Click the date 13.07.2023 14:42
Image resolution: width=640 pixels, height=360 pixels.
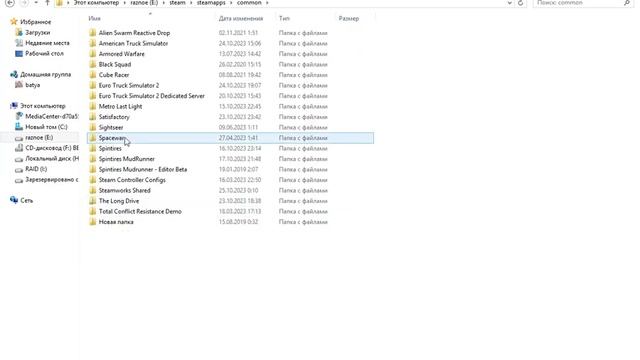pyautogui.click(x=240, y=54)
